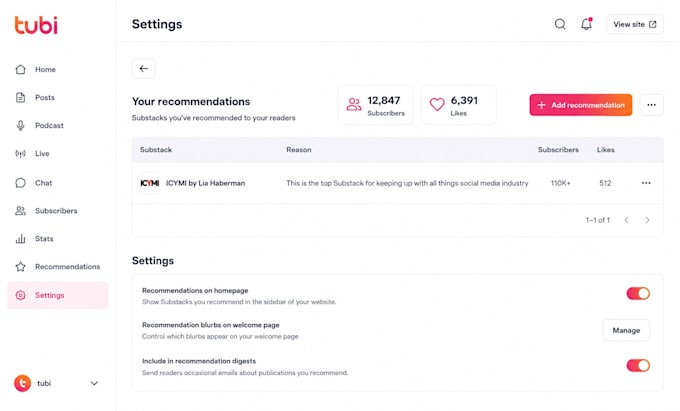This screenshot has height=411, width=680.
Task: Click the Podcast microphone icon
Action: [x=20, y=125]
